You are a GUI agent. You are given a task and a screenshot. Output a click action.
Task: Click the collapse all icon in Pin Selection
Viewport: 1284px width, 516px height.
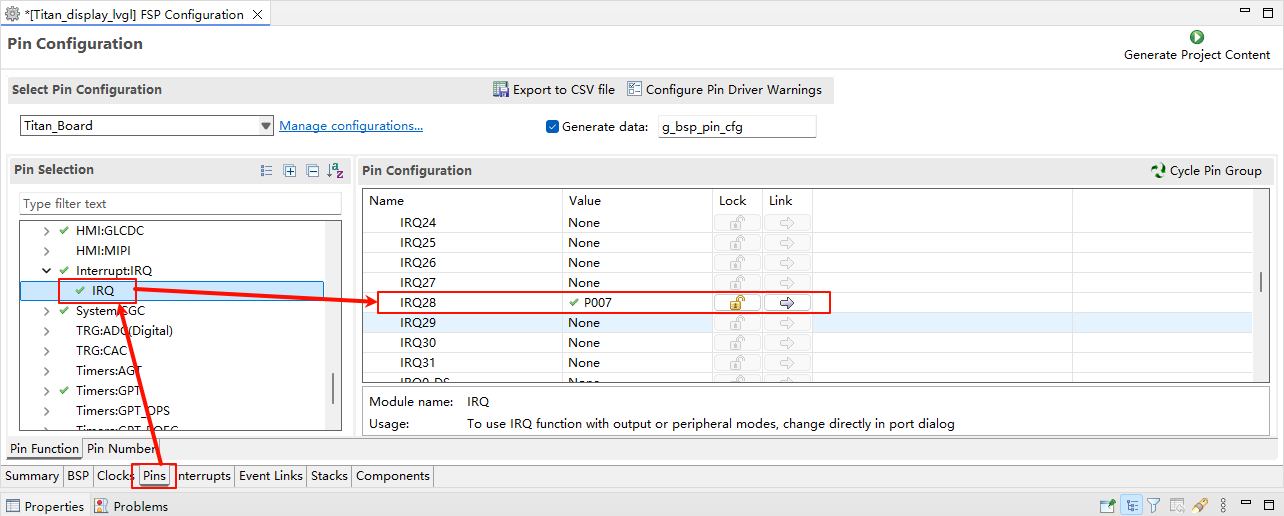pyautogui.click(x=312, y=171)
